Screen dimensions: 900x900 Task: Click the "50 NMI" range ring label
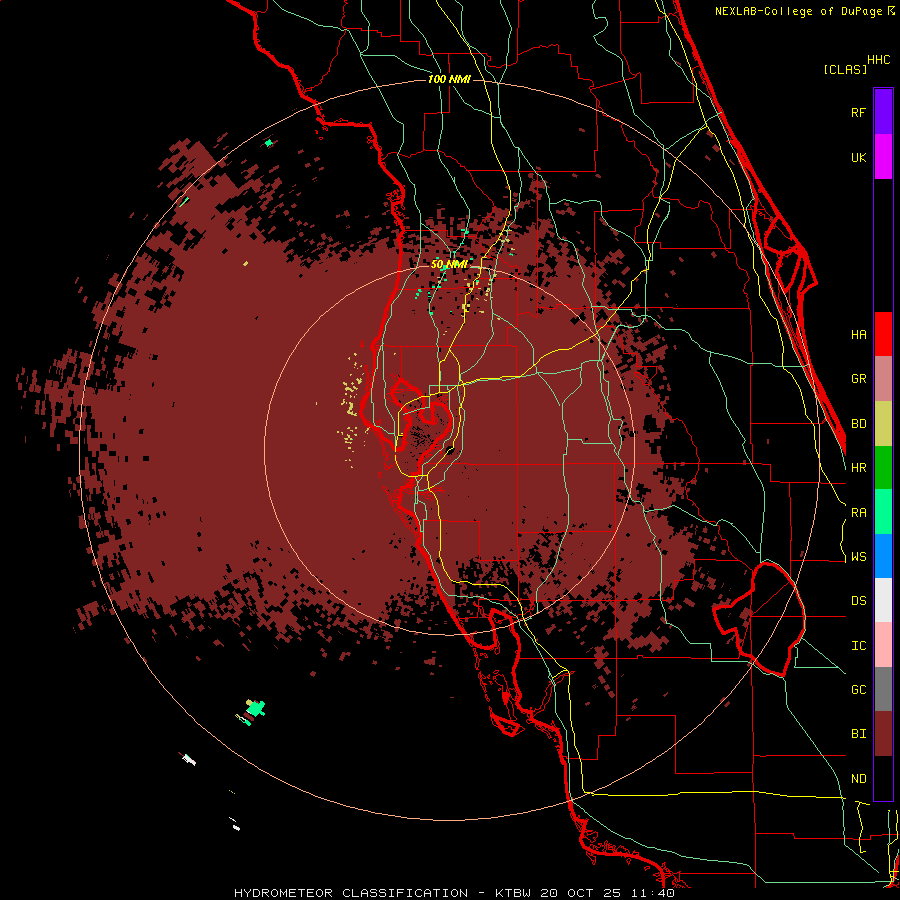point(449,265)
